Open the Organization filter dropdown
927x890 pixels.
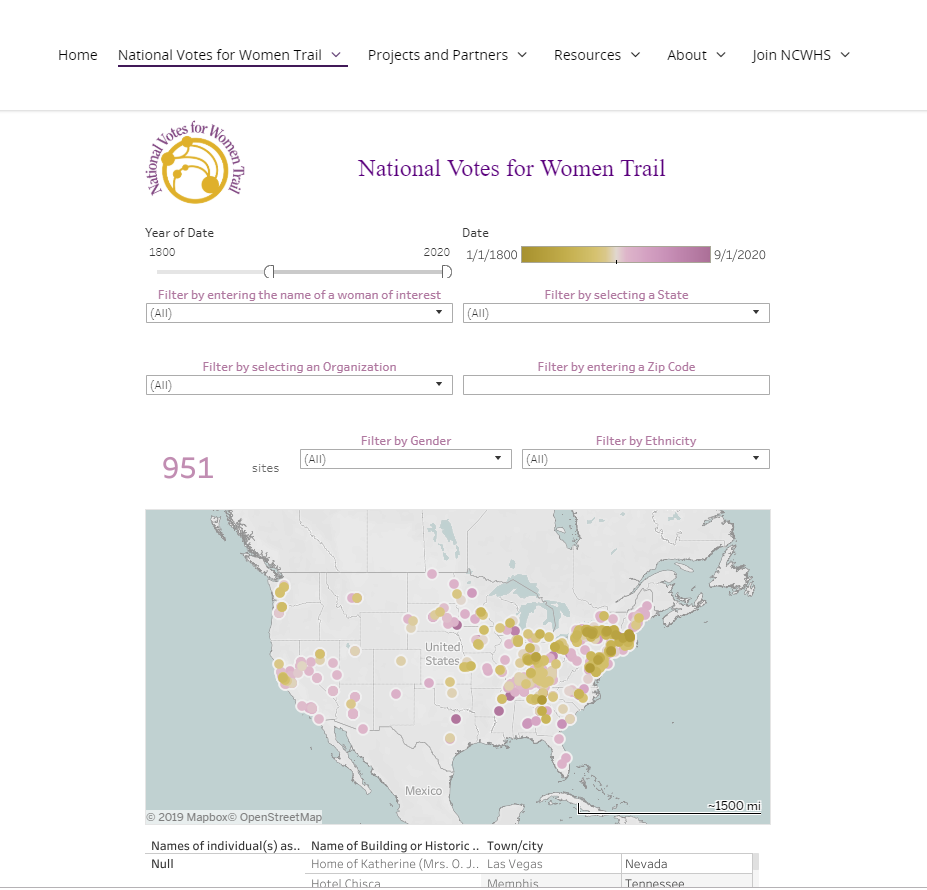299,385
